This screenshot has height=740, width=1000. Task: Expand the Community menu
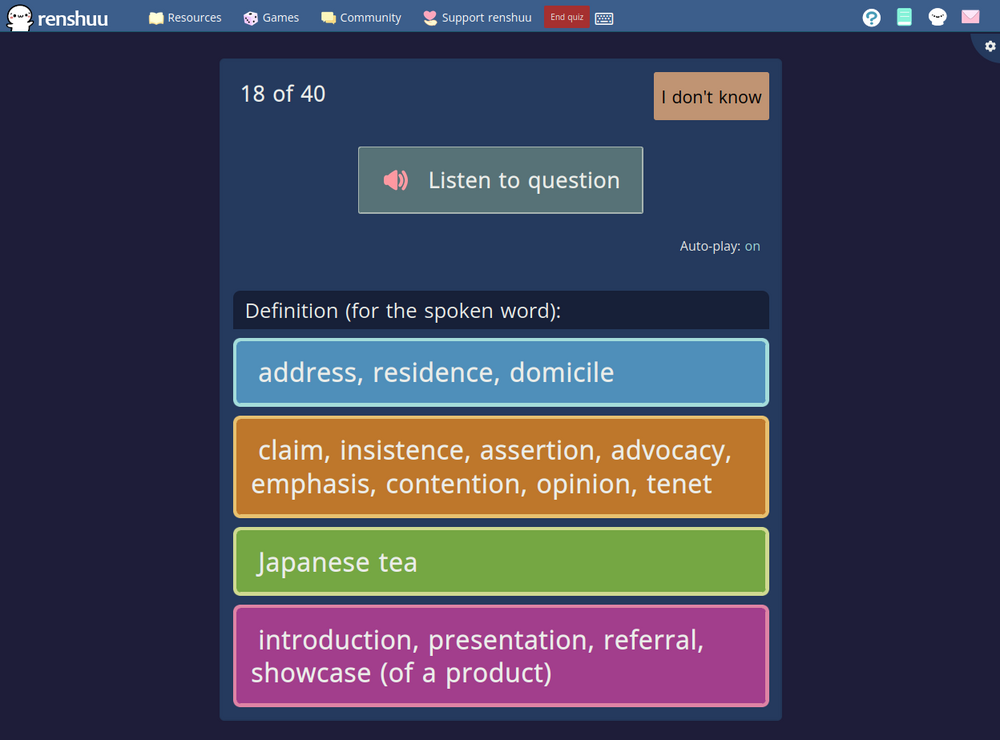(x=361, y=18)
